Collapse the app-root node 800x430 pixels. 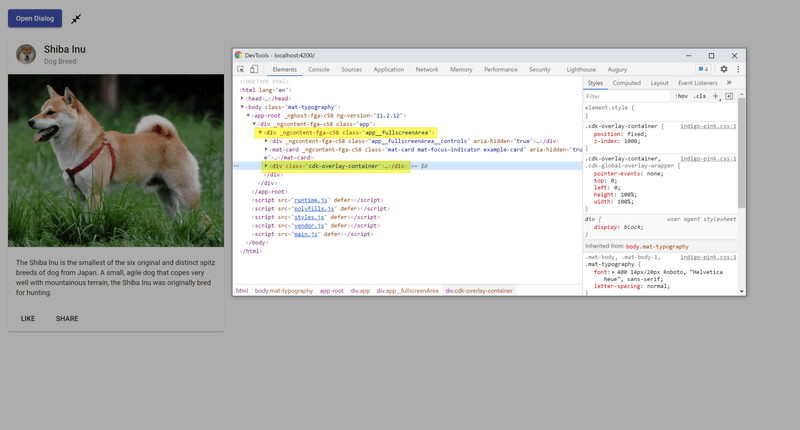[x=248, y=116]
